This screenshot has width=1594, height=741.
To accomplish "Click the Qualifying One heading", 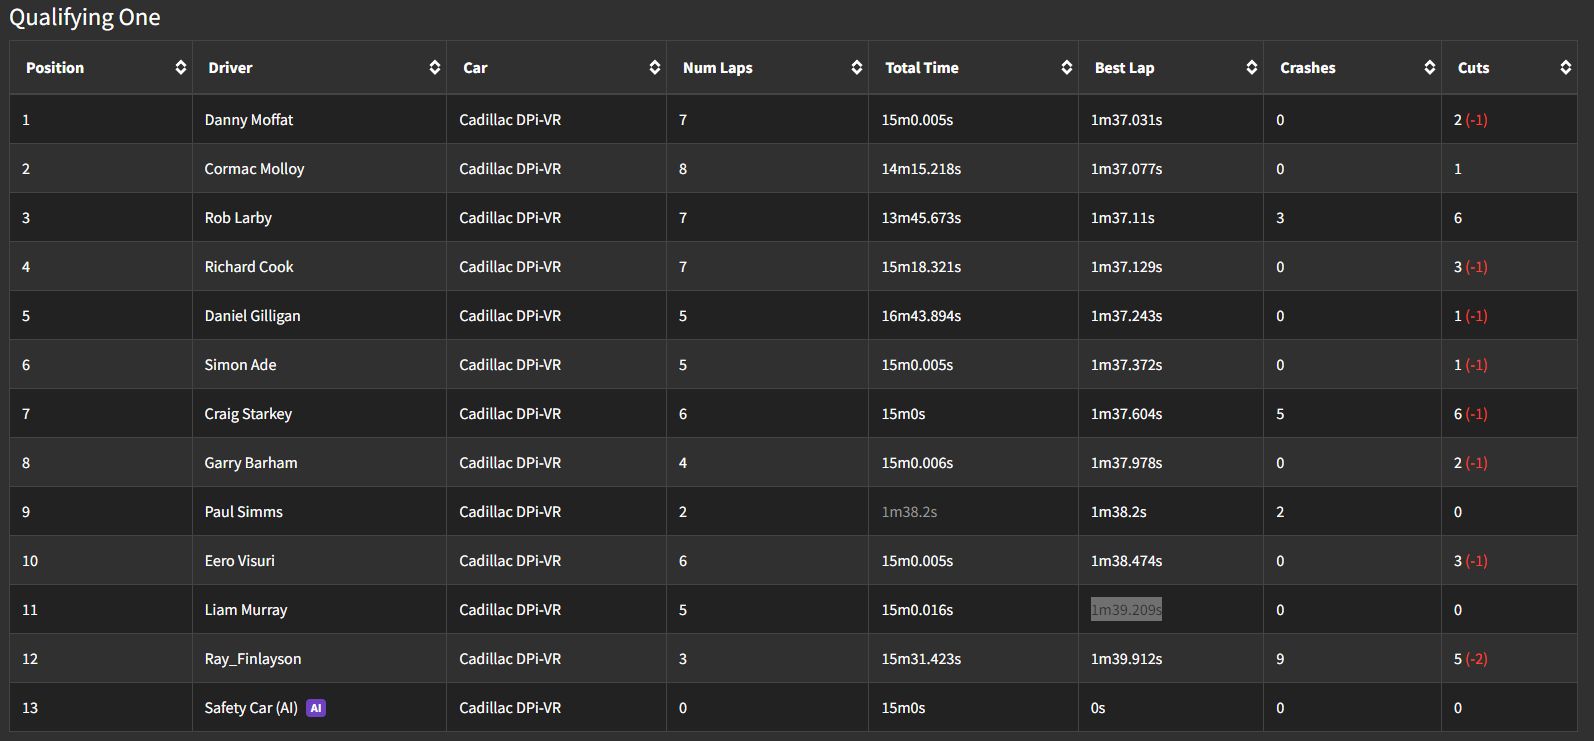I will point(85,17).
